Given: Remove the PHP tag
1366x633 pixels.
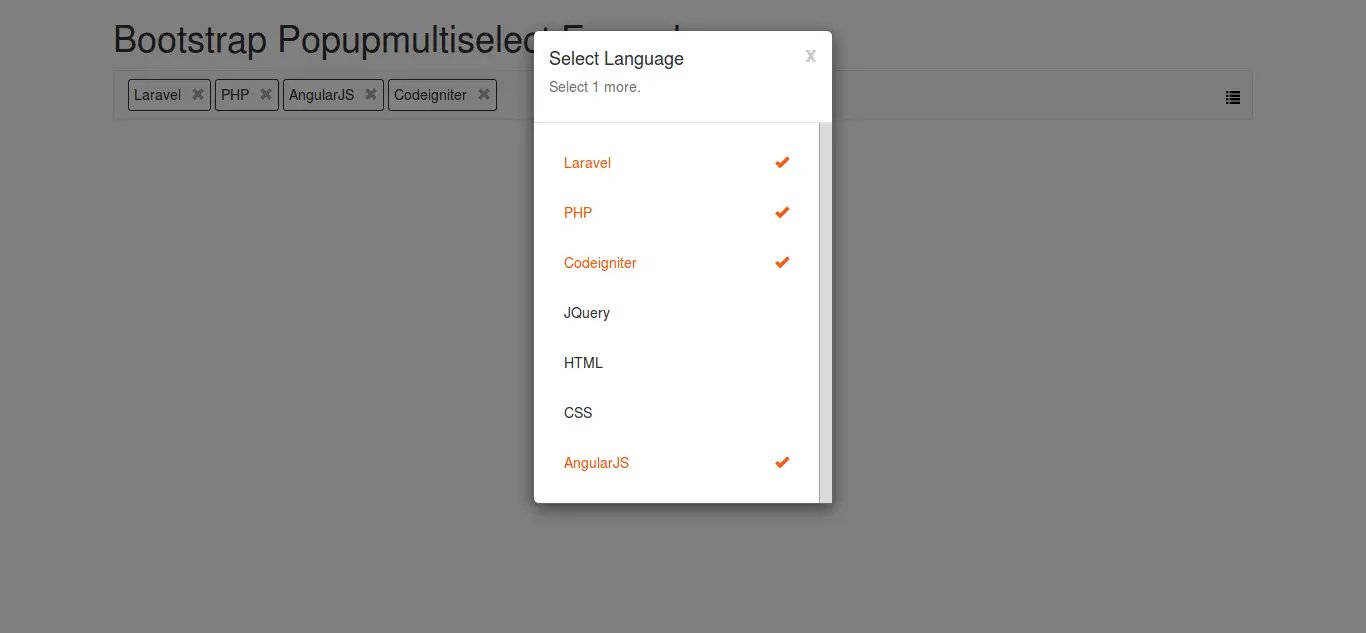Looking at the screenshot, I should pos(265,94).
